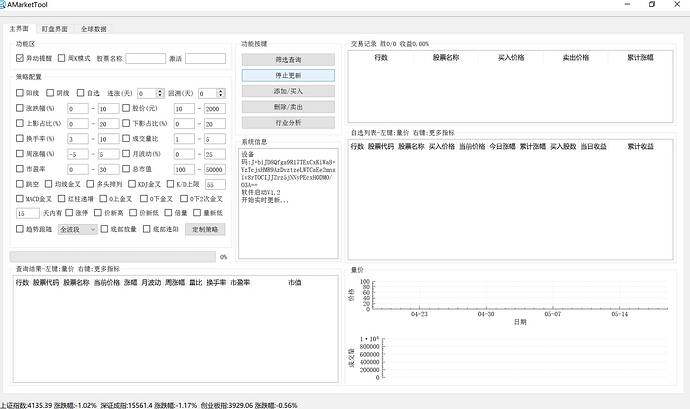Select 卖出价格 header in 交易记录 table
The image size is (690, 409).
click(576, 58)
